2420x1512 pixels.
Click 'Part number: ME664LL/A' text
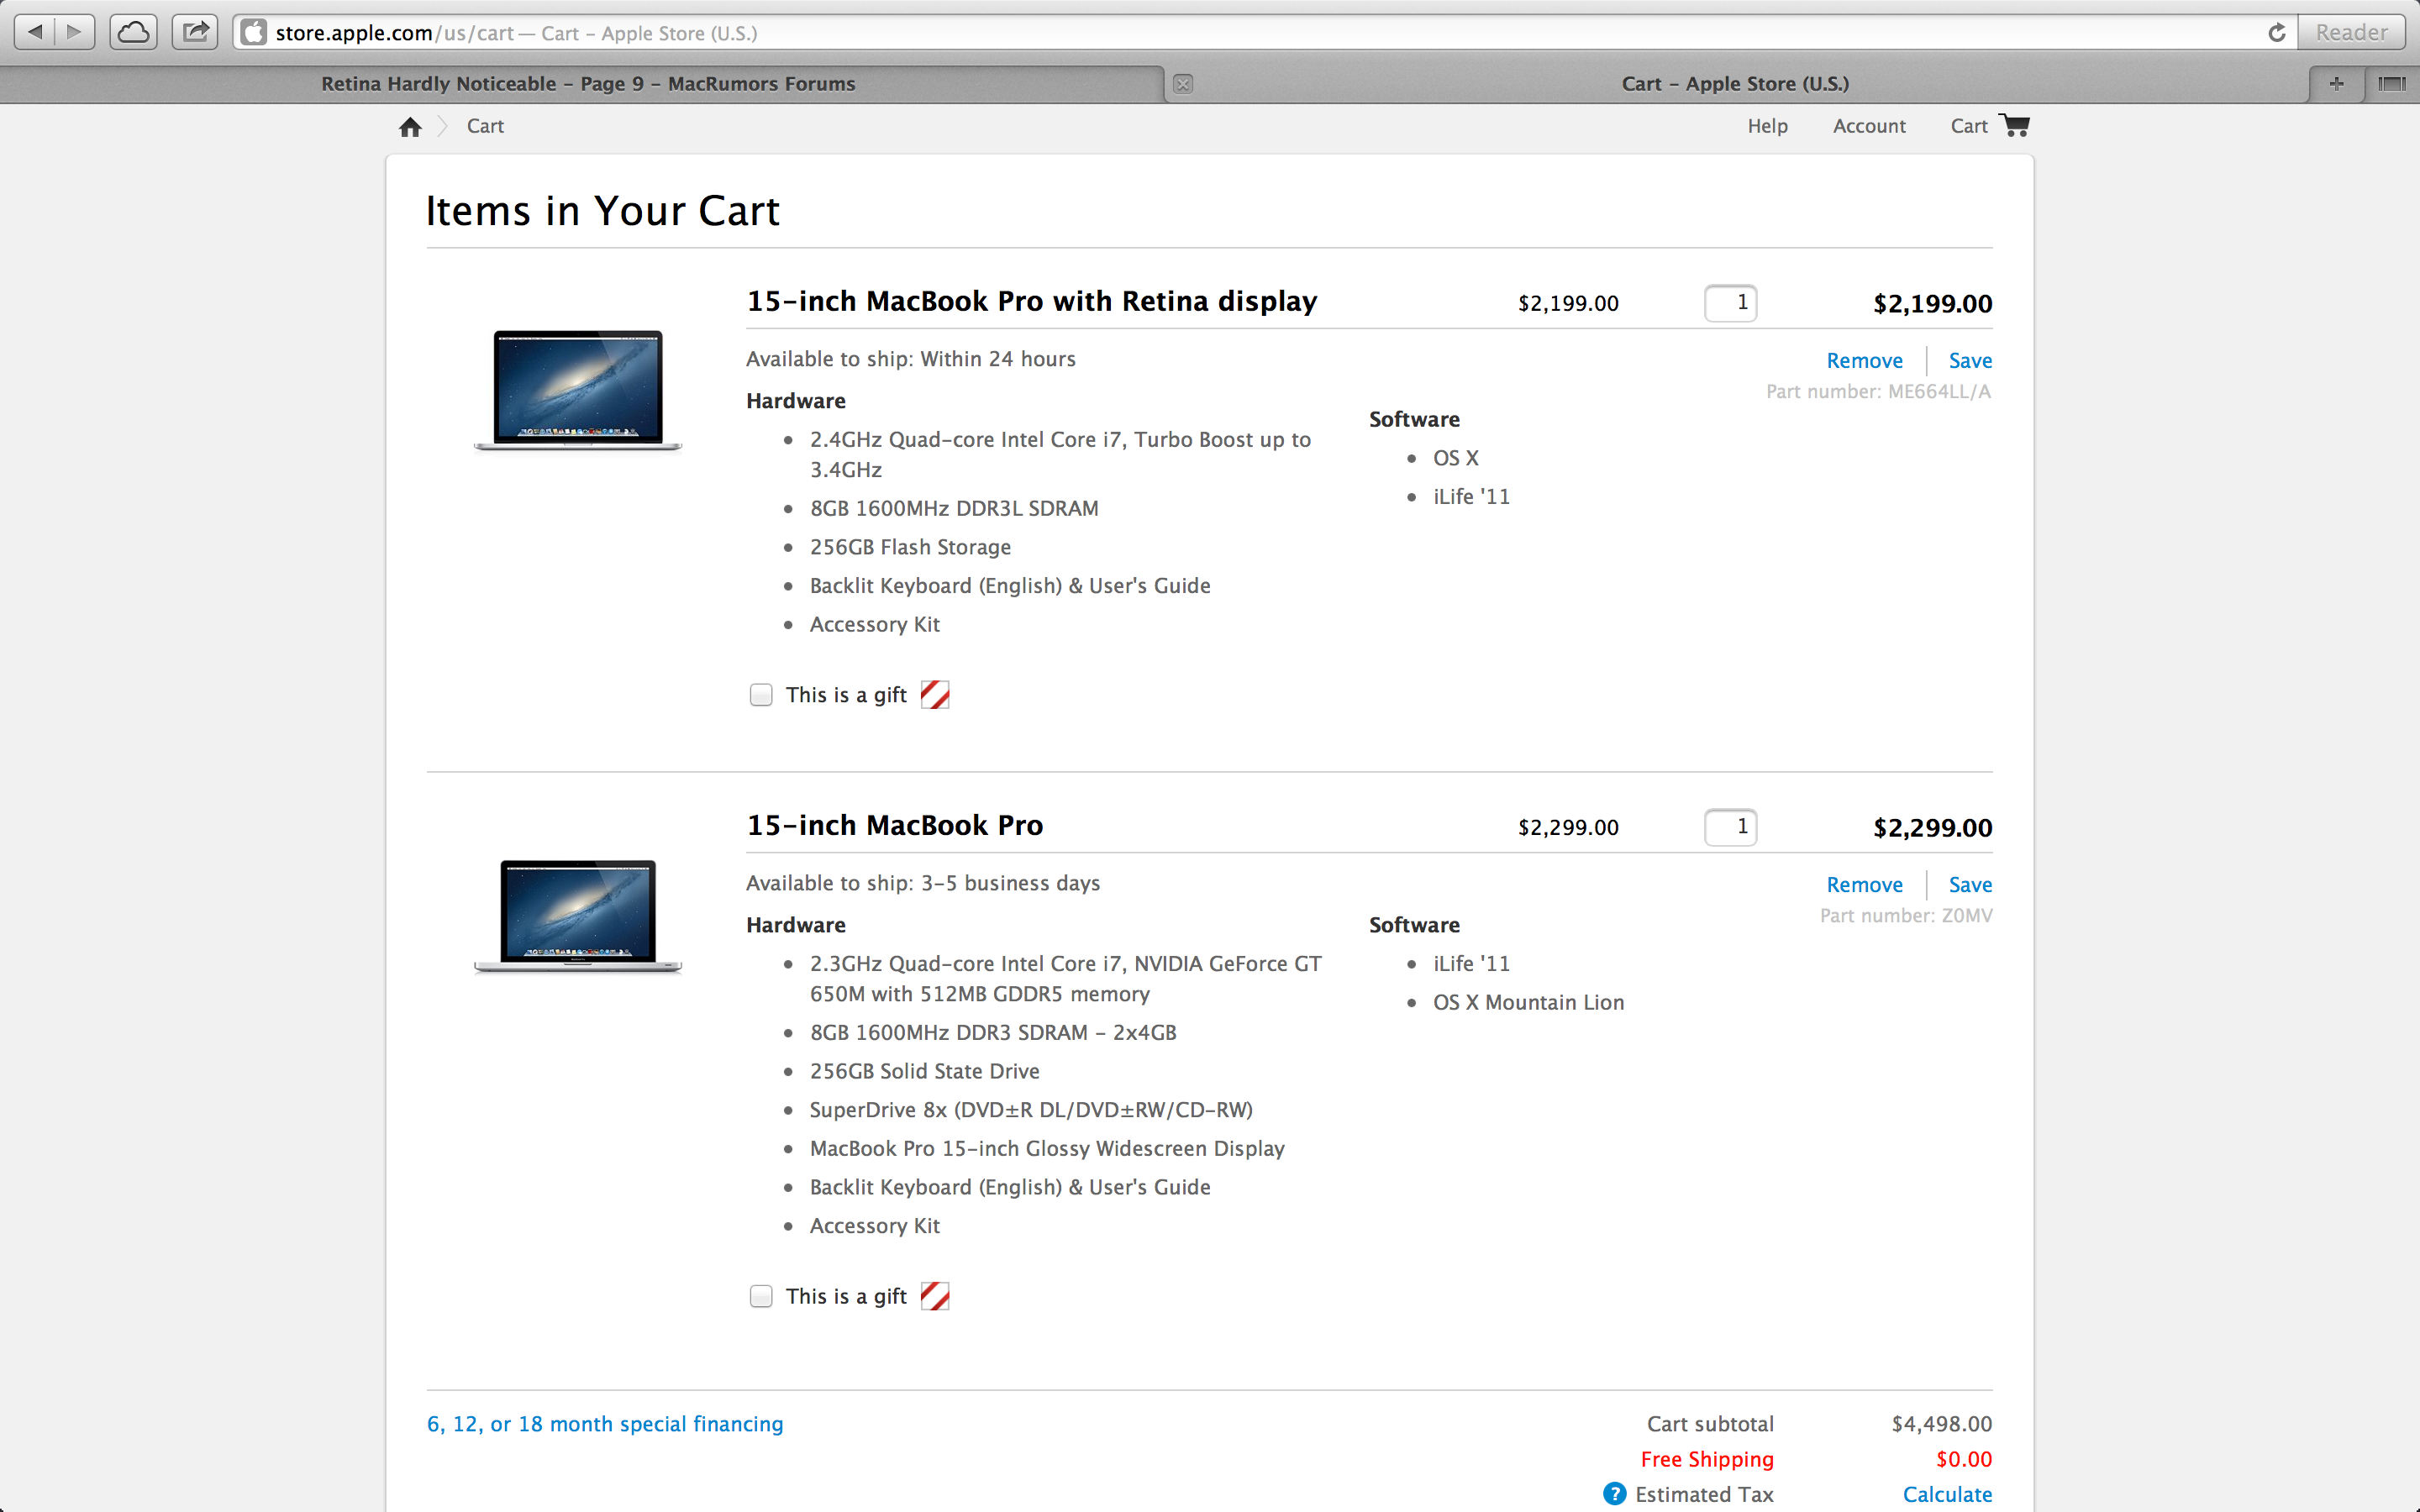1878,391
